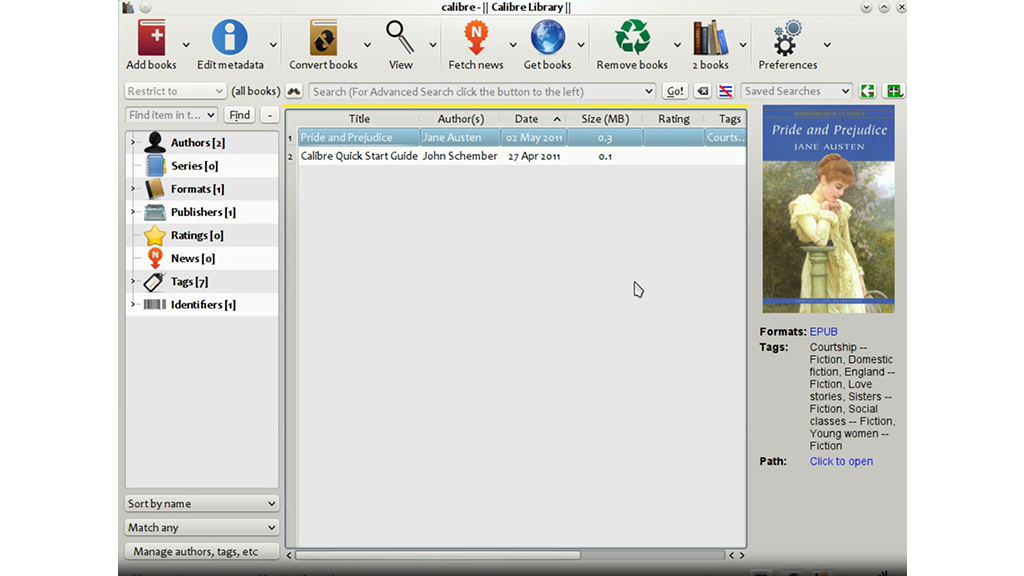Open the Saved Searches dropdown

796,91
